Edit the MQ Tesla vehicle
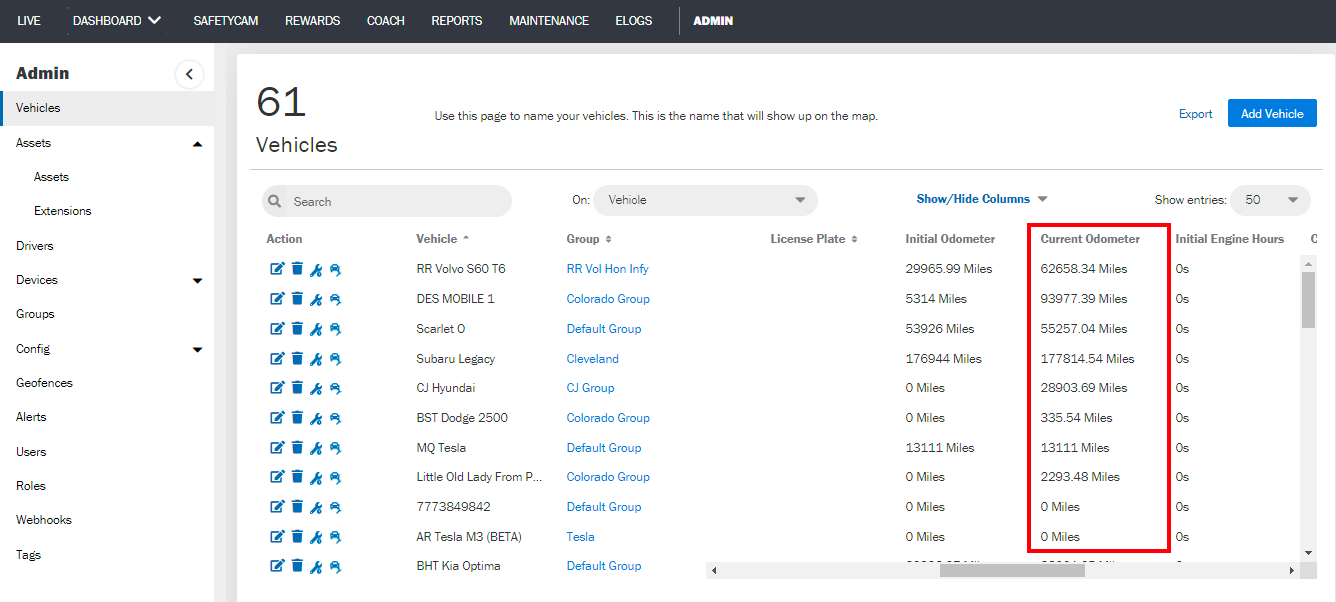 tap(277, 448)
